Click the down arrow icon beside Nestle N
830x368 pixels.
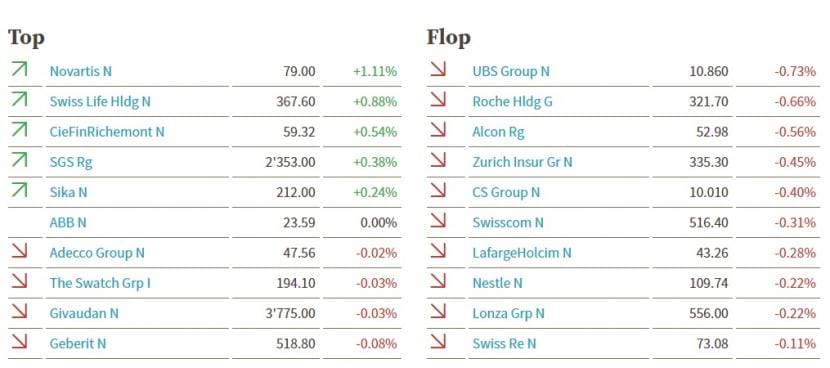coord(438,281)
